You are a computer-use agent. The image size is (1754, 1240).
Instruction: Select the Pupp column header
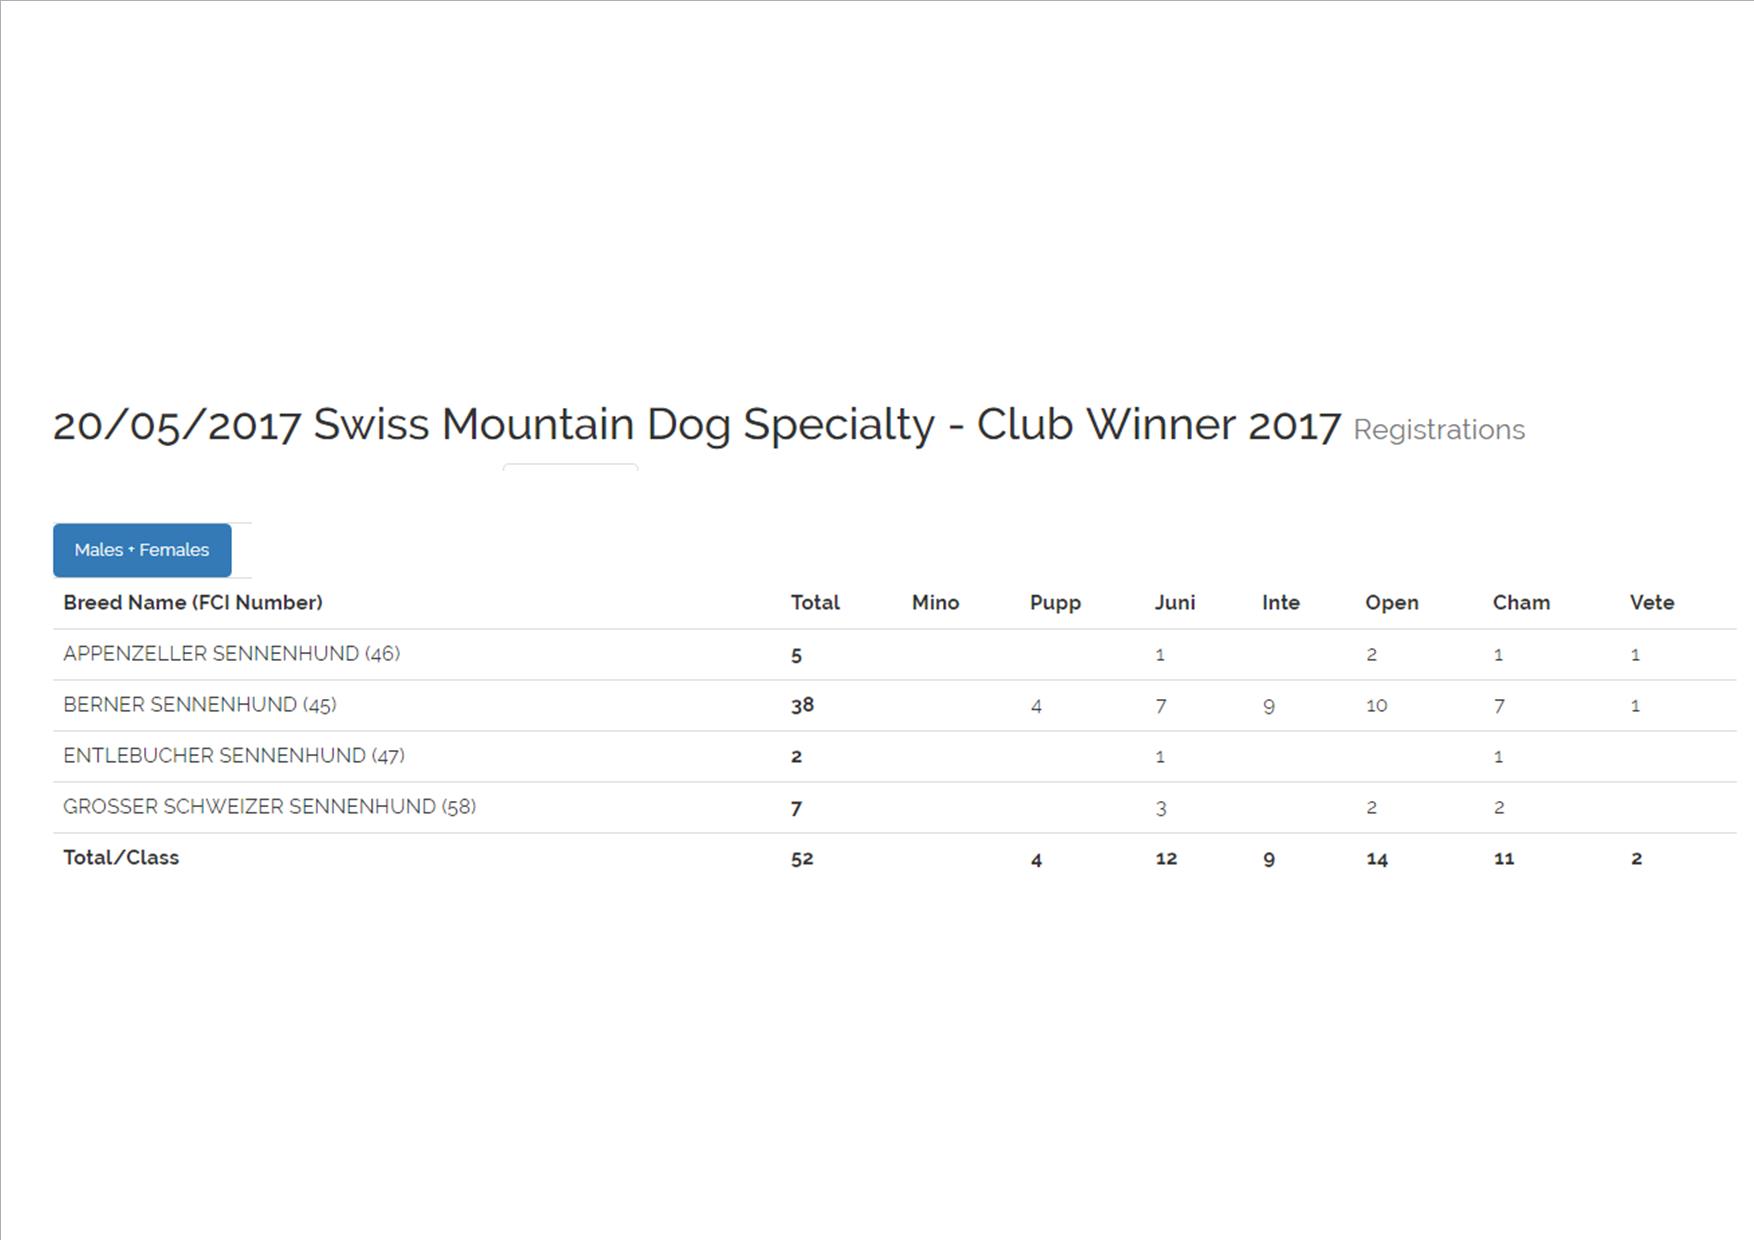pyautogui.click(x=1055, y=602)
